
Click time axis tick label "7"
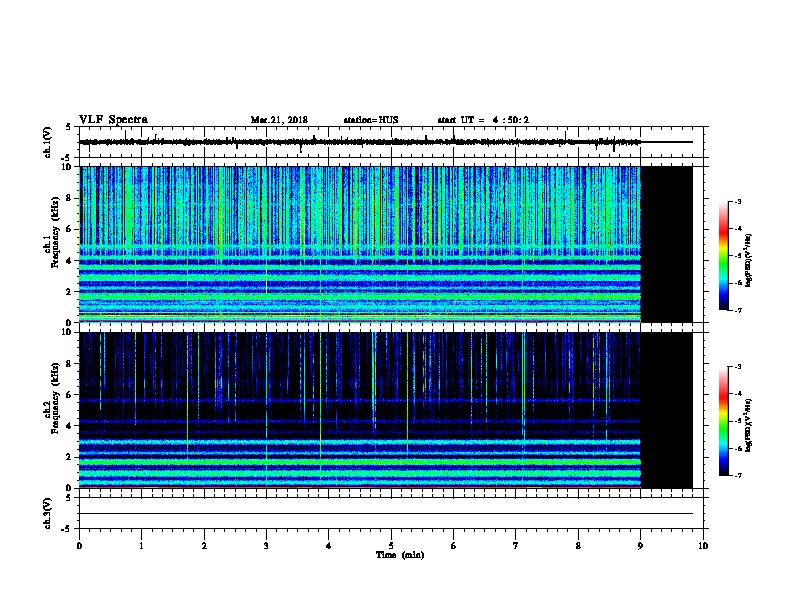[516, 546]
